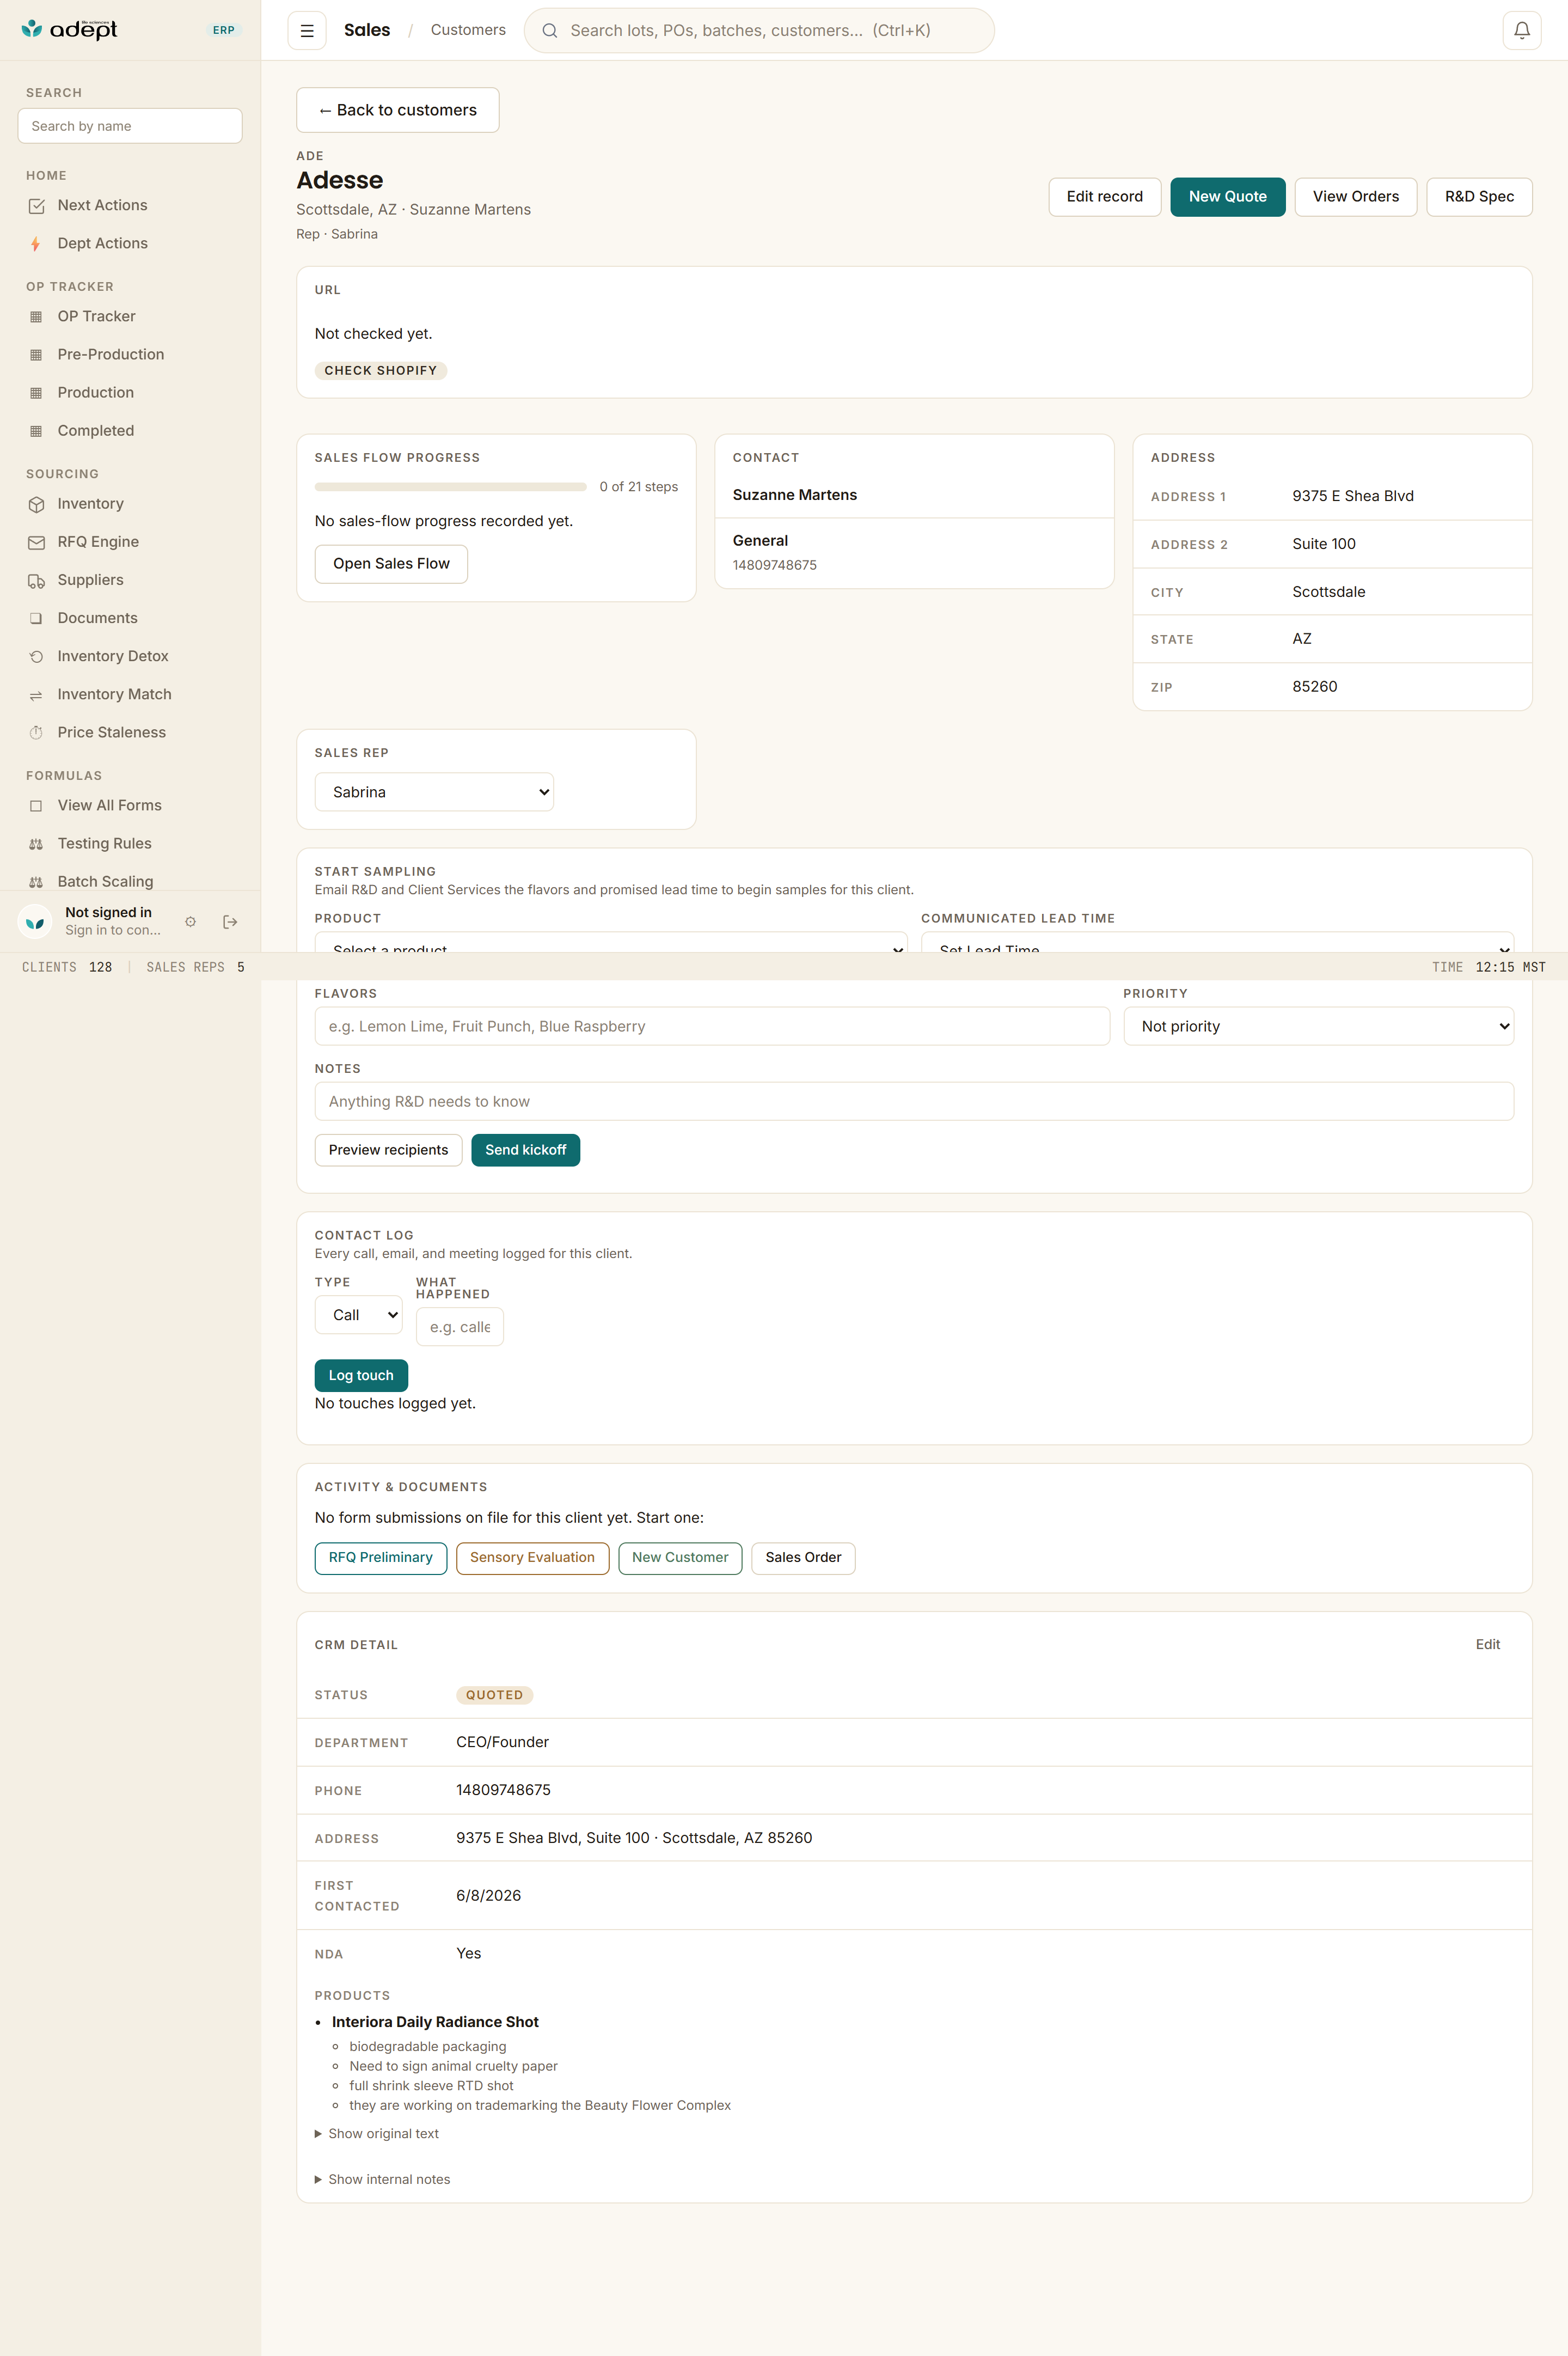
Task: Create a New Quote
Action: pyautogui.click(x=1227, y=197)
